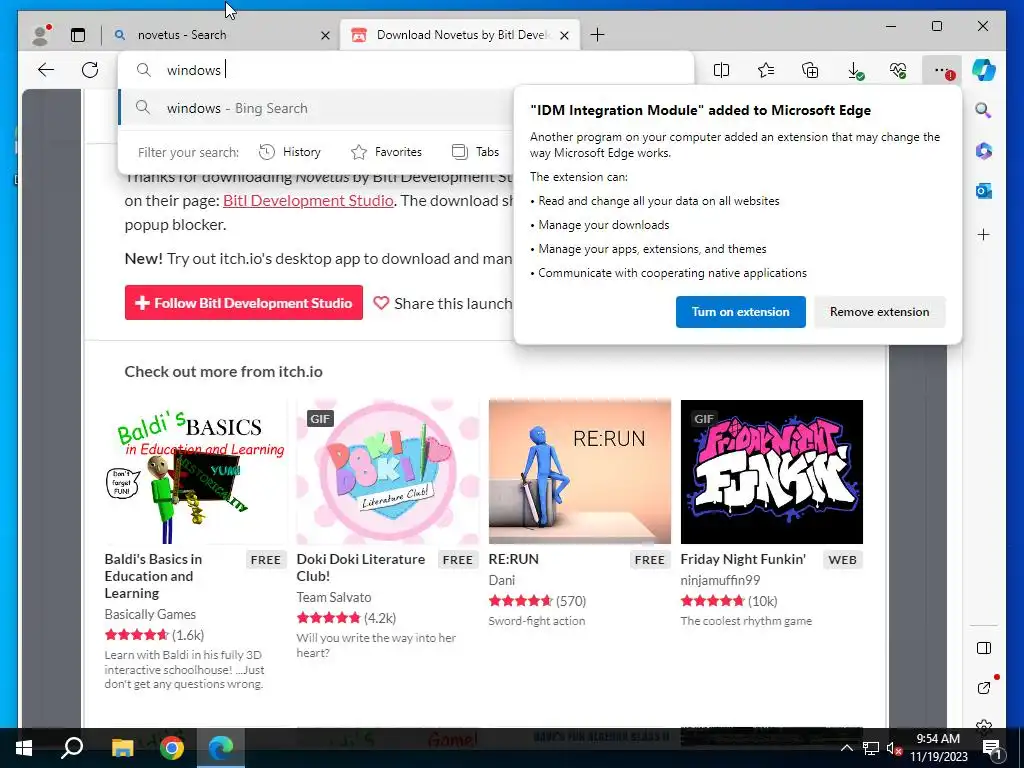Filter search by History
1024x768 pixels.
tap(290, 152)
